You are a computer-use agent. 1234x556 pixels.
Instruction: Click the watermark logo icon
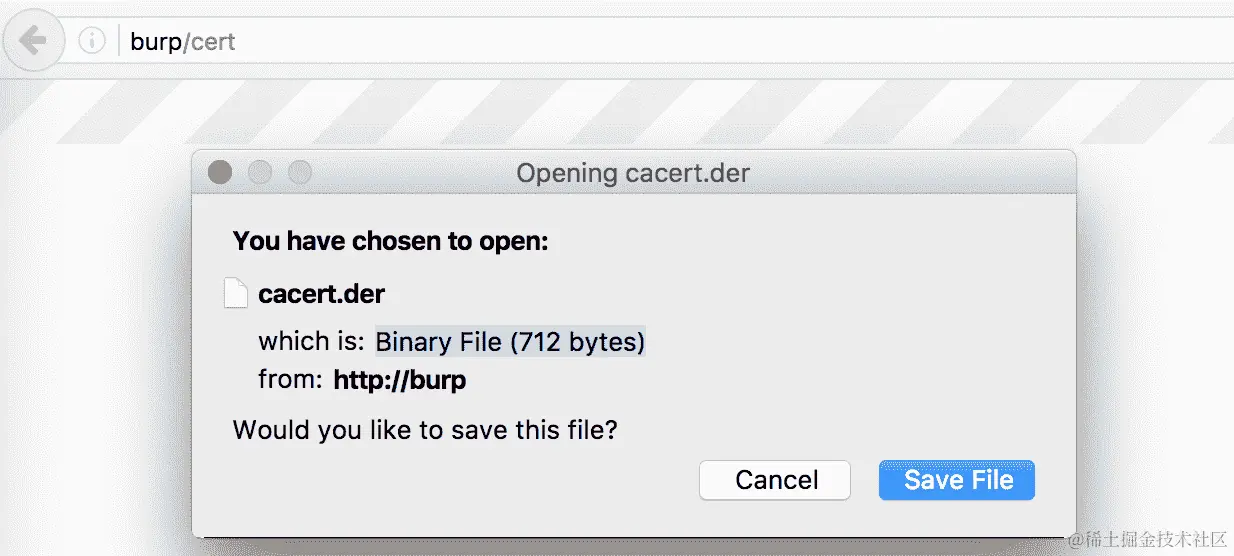1075,540
